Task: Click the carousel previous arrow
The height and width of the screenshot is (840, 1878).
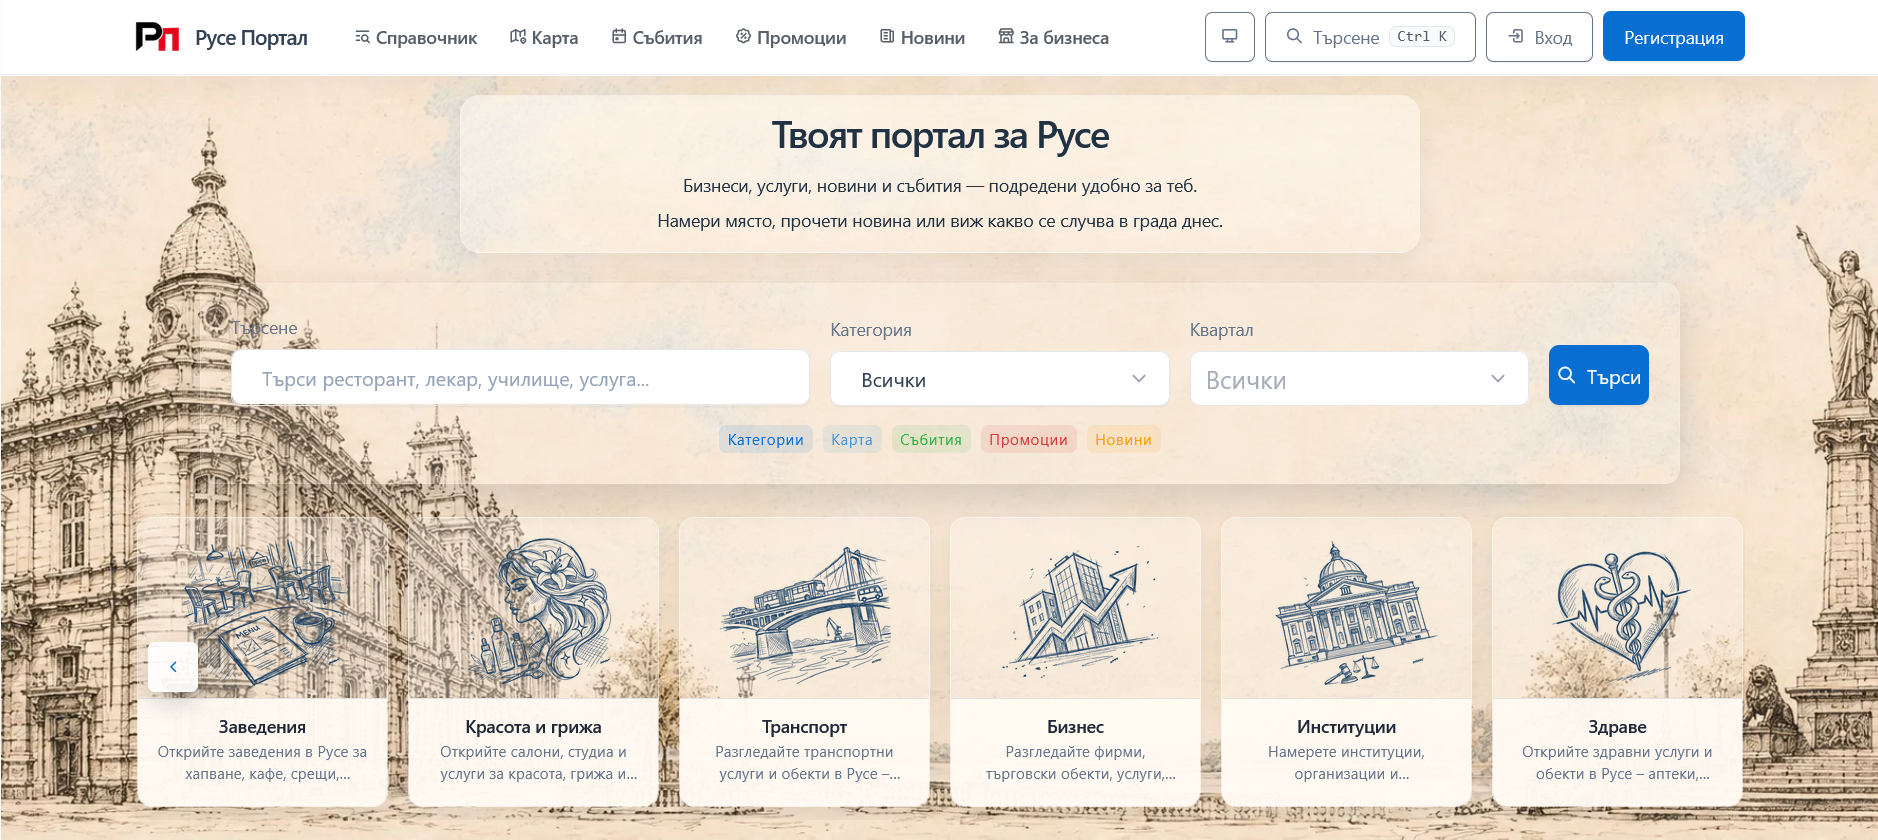Action: tap(173, 666)
